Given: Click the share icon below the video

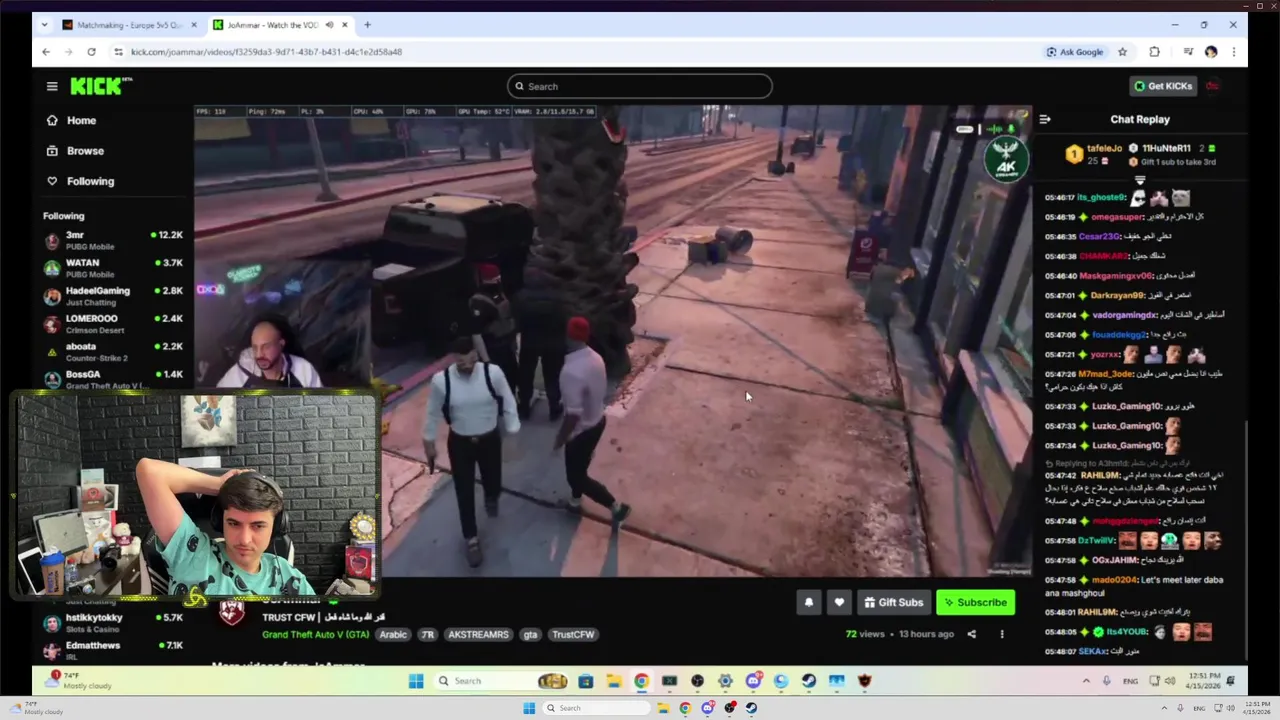Looking at the screenshot, I should click(971, 634).
